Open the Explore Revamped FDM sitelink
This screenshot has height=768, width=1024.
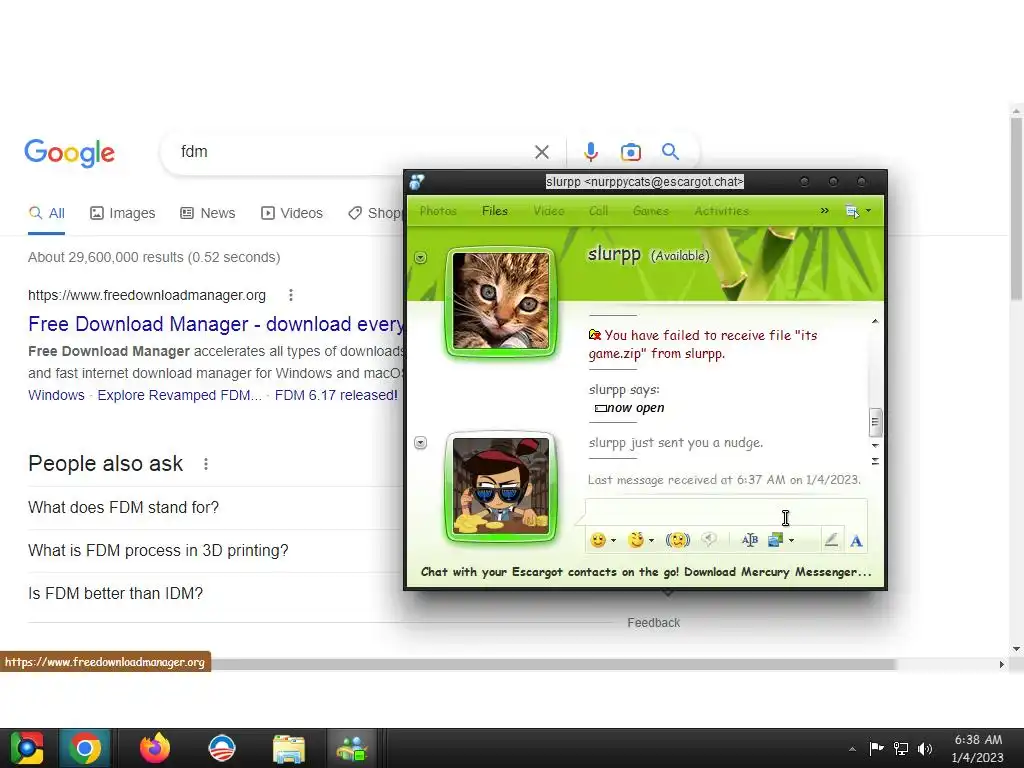click(x=180, y=395)
